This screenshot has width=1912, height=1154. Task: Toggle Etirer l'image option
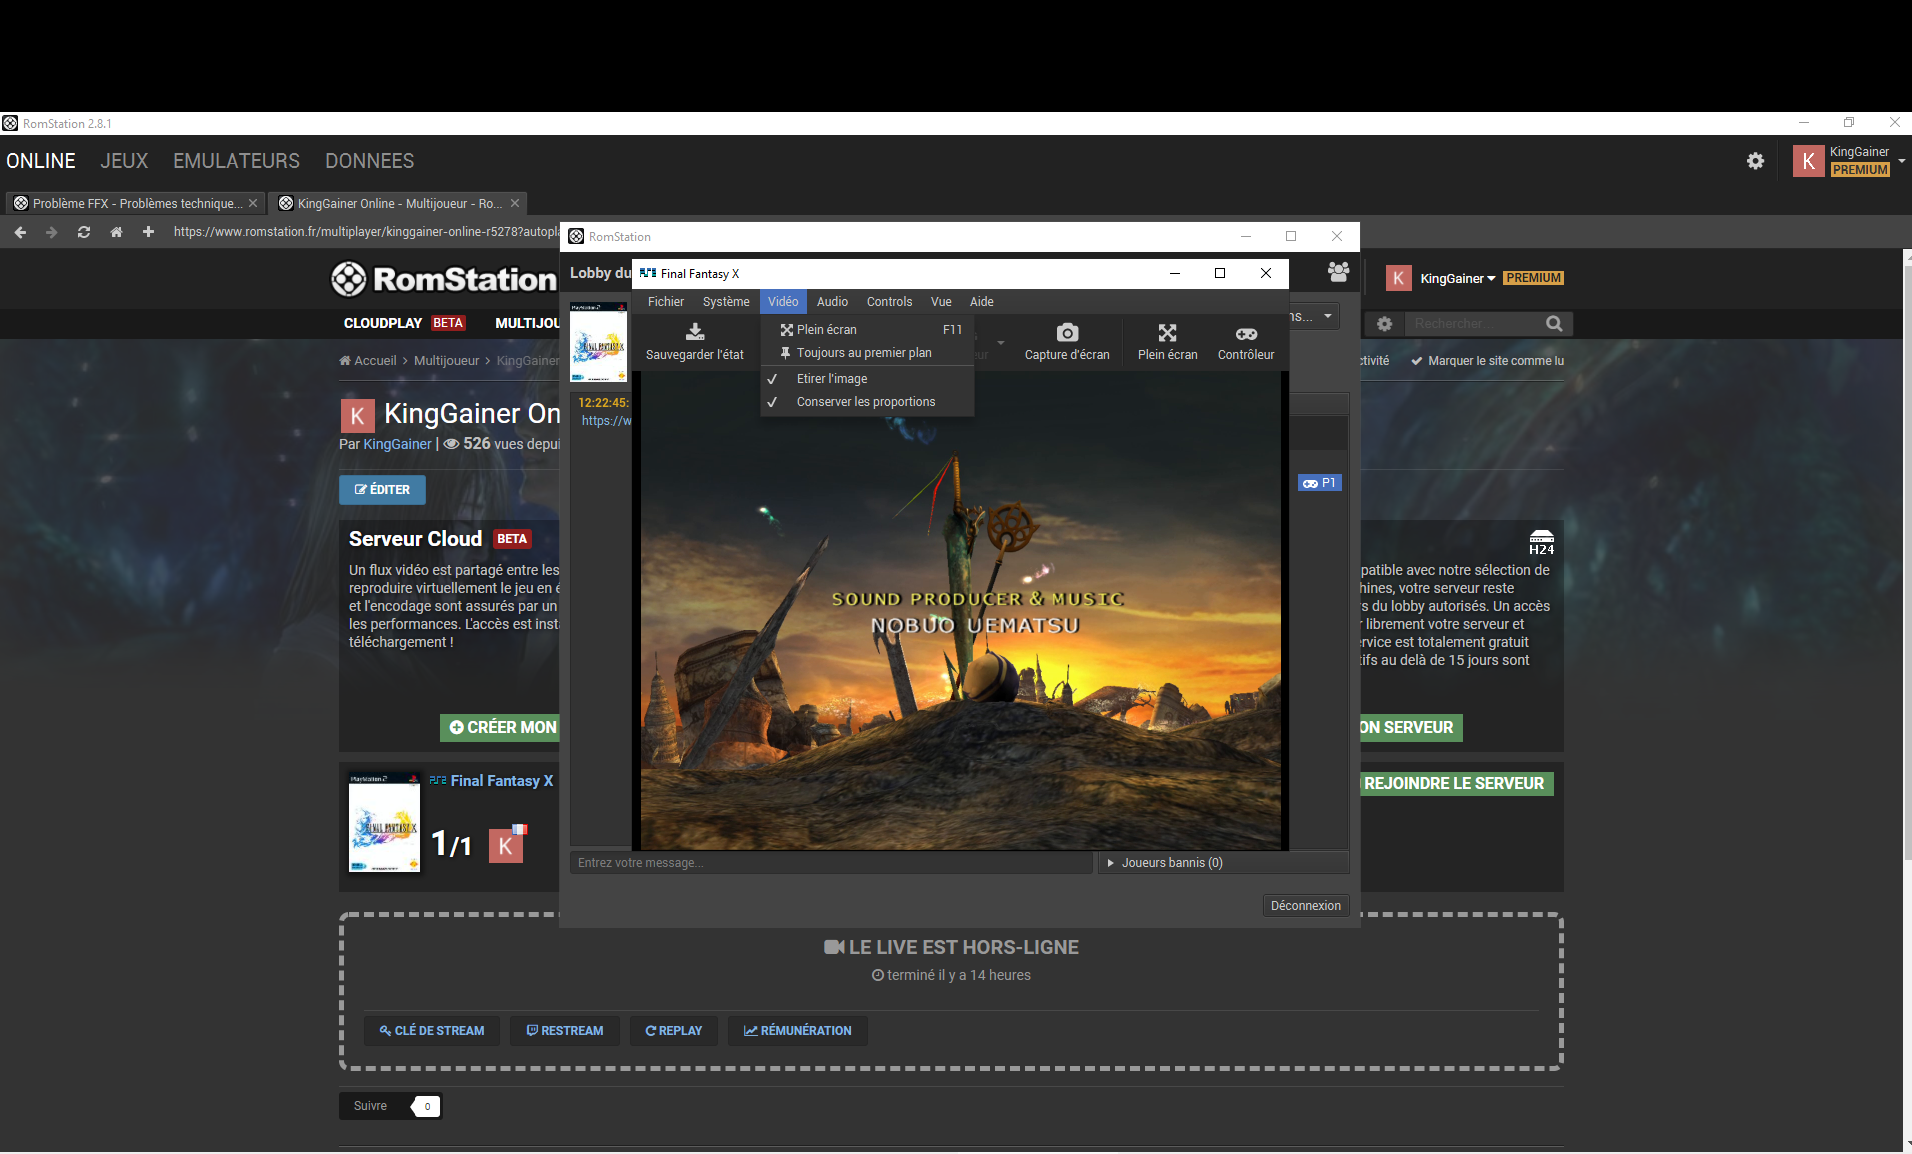click(x=866, y=379)
